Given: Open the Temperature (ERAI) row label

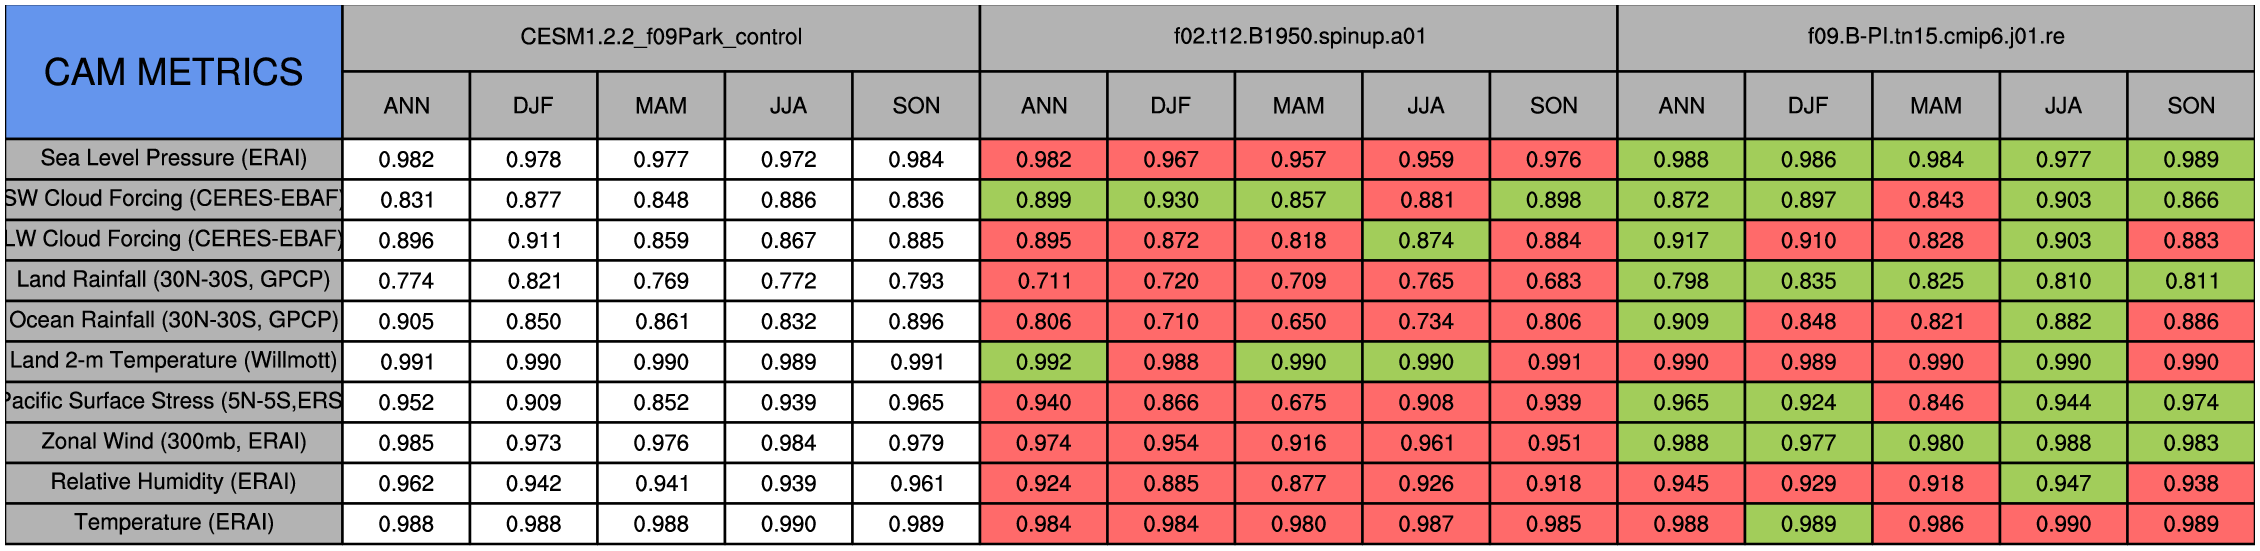Looking at the screenshot, I should [173, 523].
